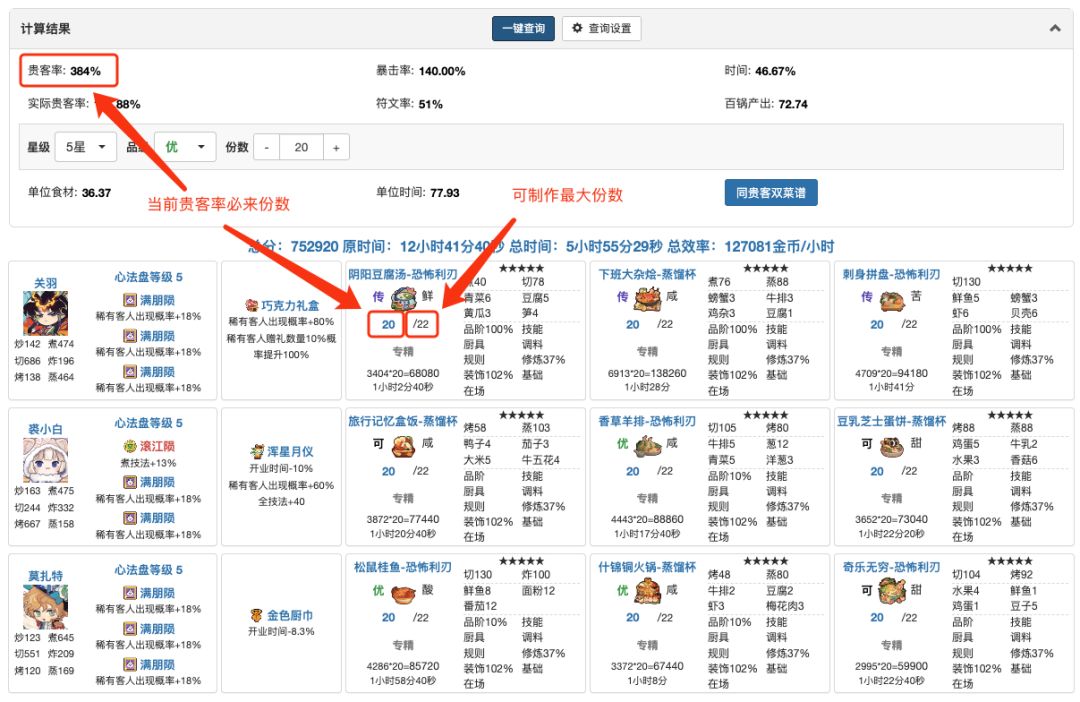Open the 关羽 chef name link
The width and height of the screenshot is (1080, 702).
(45, 283)
